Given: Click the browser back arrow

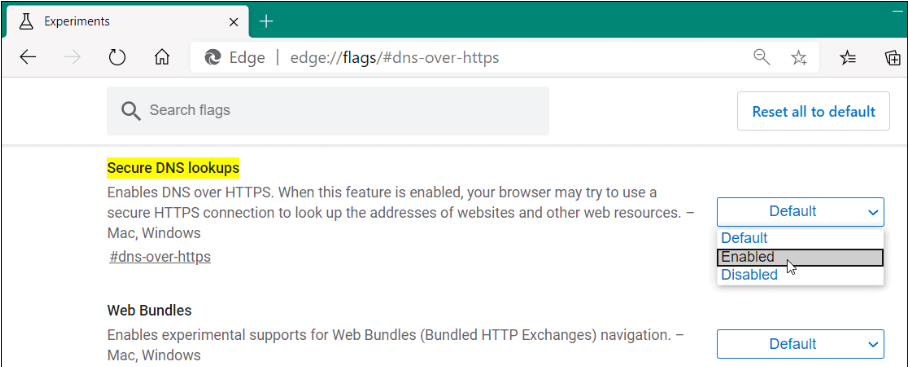Looking at the screenshot, I should click(28, 57).
